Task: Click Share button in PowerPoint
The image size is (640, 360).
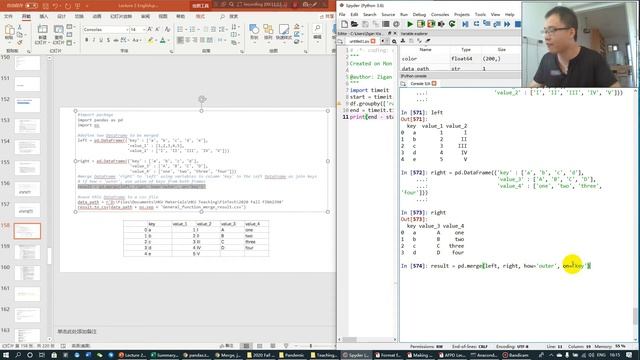Action: click(x=327, y=16)
